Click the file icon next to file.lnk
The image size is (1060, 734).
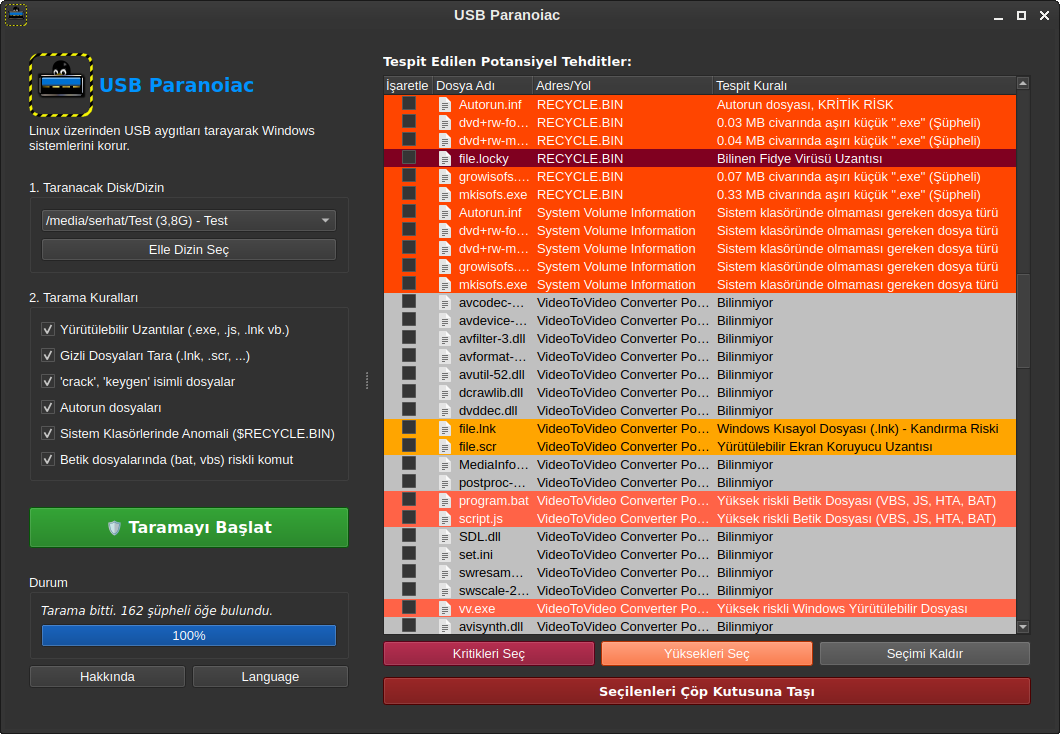pos(446,429)
